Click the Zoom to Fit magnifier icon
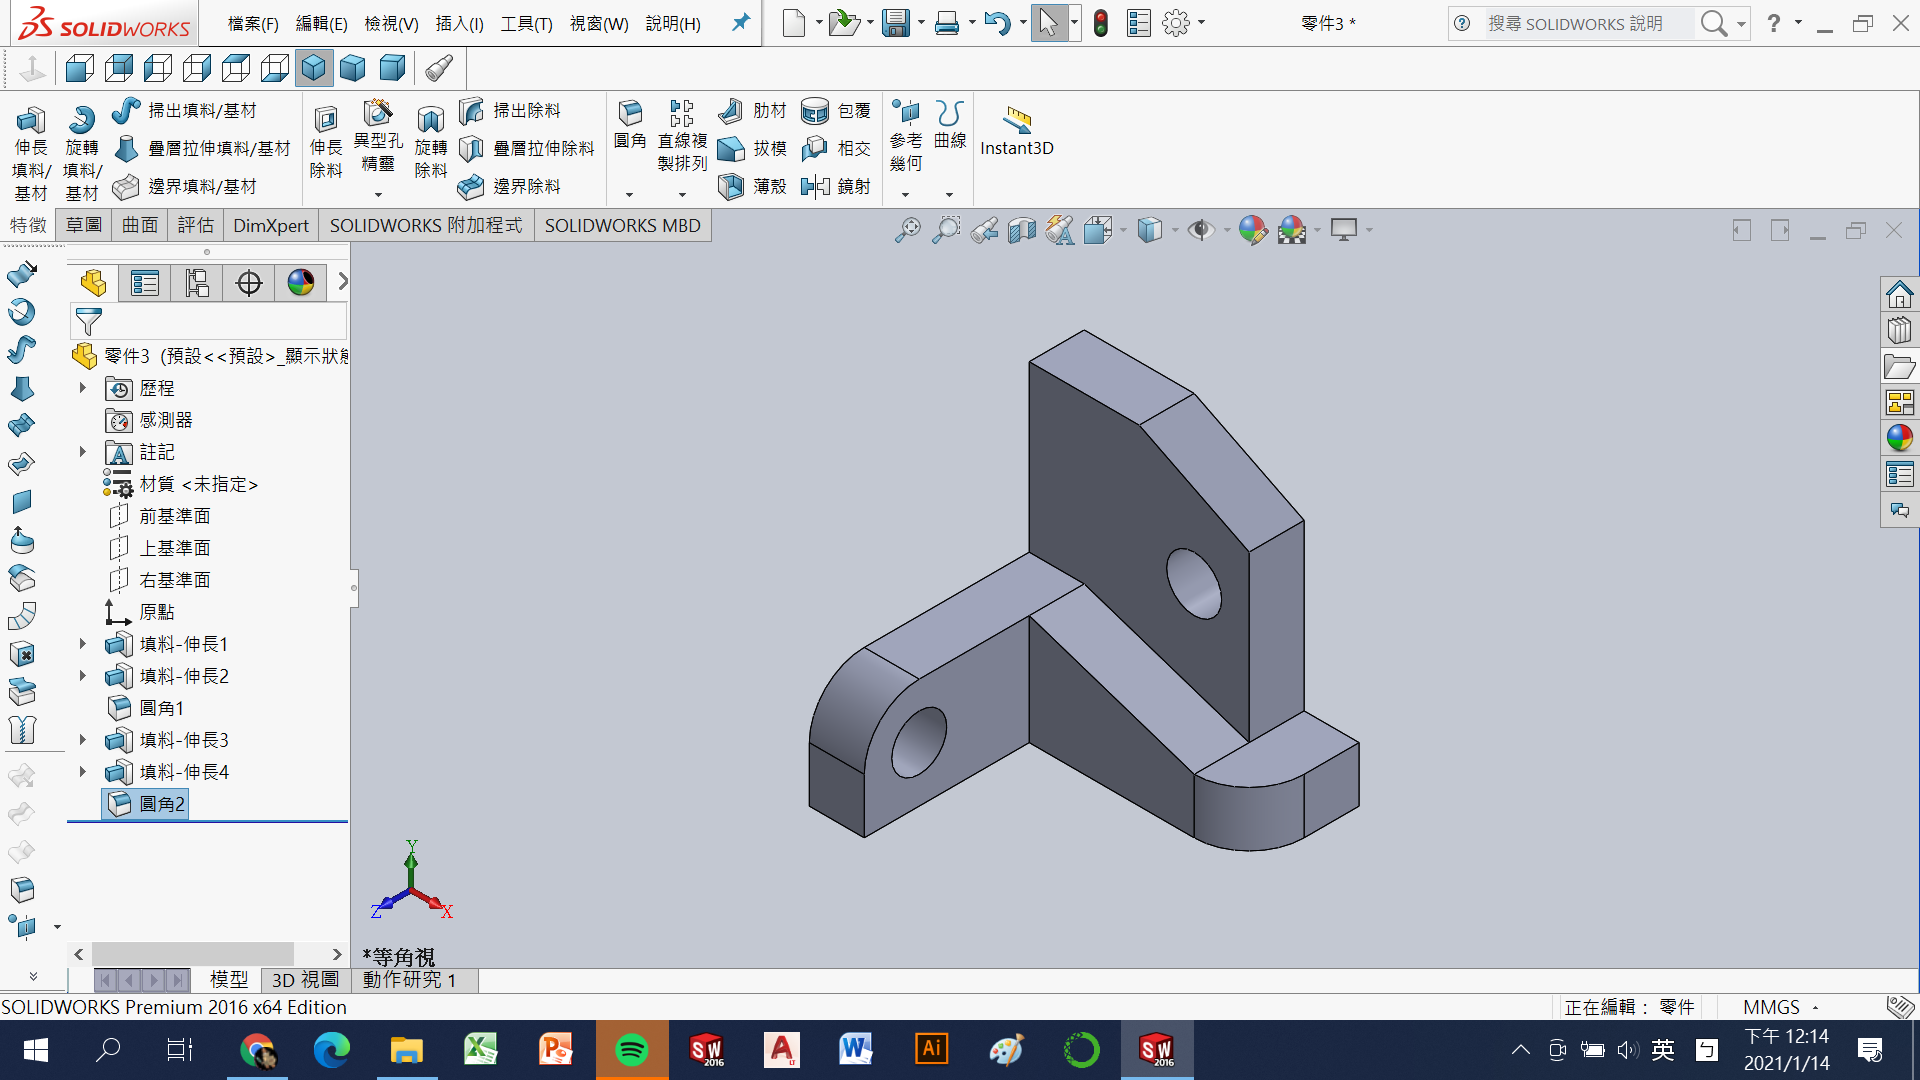The height and width of the screenshot is (1080, 1920). (x=907, y=230)
